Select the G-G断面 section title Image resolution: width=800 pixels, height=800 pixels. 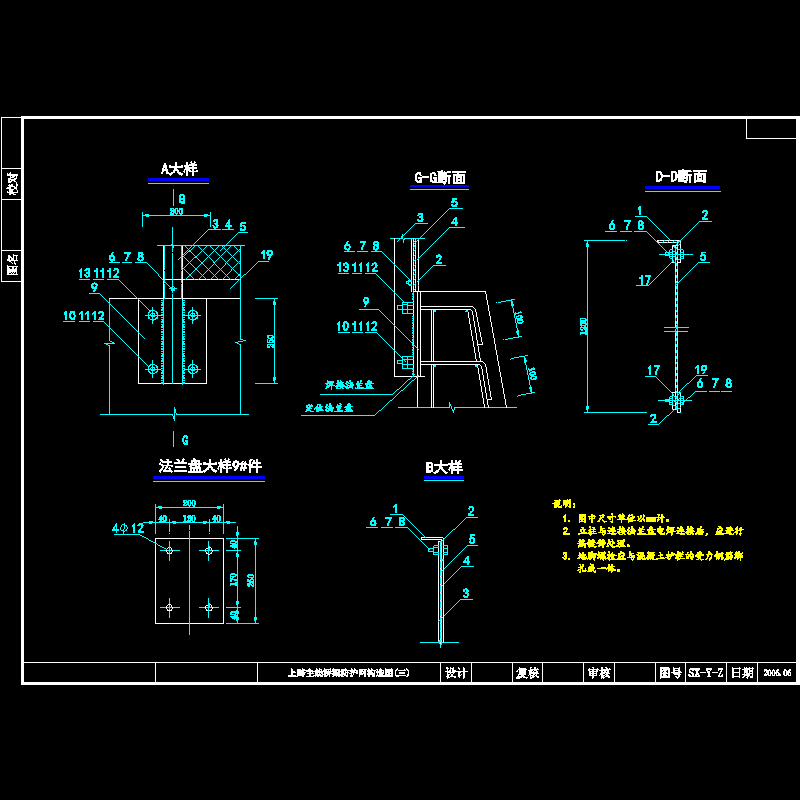tap(440, 178)
